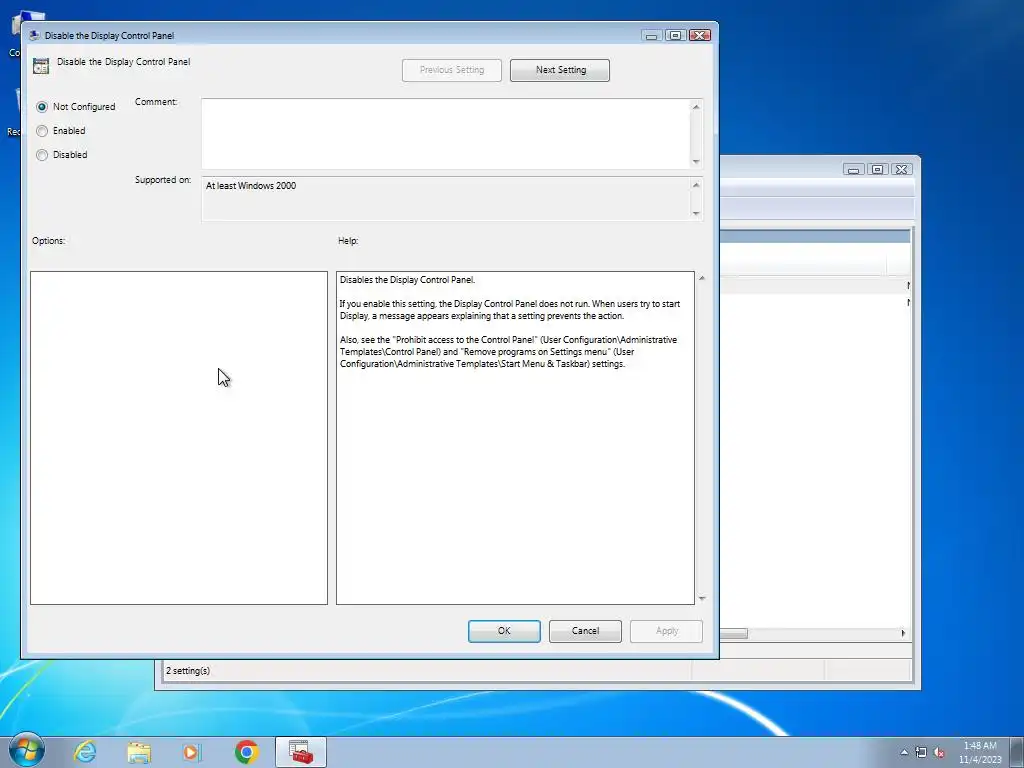Click the muted volume tray icon
Viewport: 1024px width, 768px height.
[939, 752]
